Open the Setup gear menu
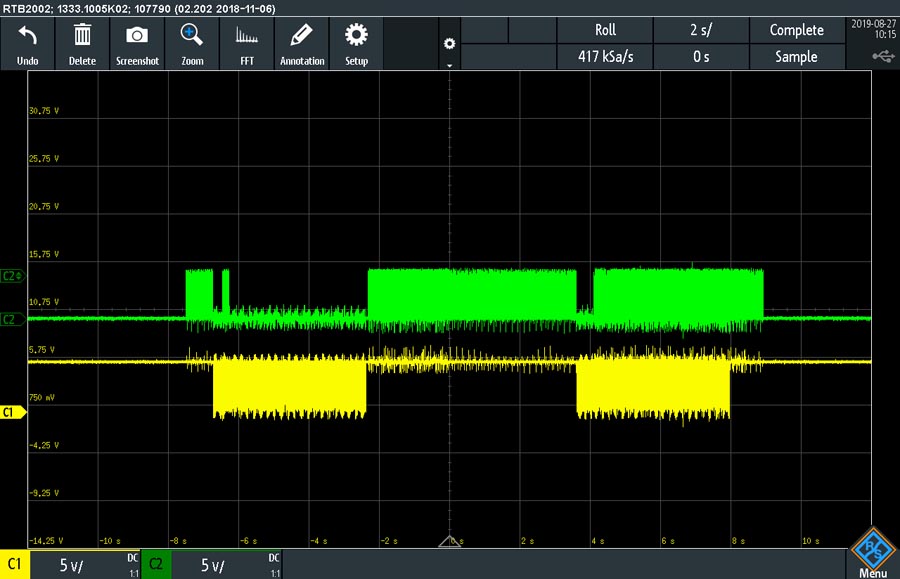The width and height of the screenshot is (900, 579). coord(356,35)
